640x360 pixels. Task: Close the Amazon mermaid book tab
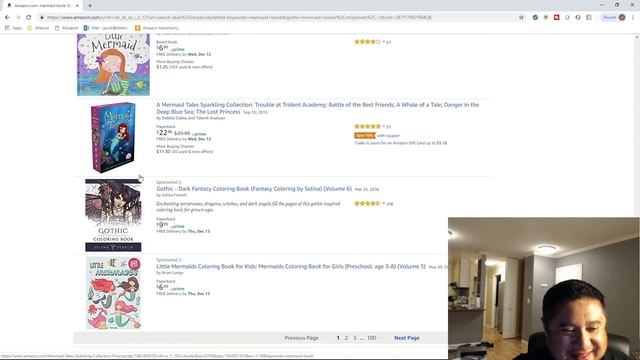[77, 6]
